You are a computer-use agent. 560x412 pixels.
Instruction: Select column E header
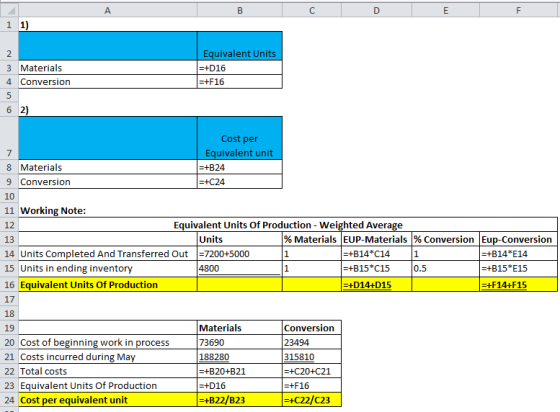click(445, 11)
